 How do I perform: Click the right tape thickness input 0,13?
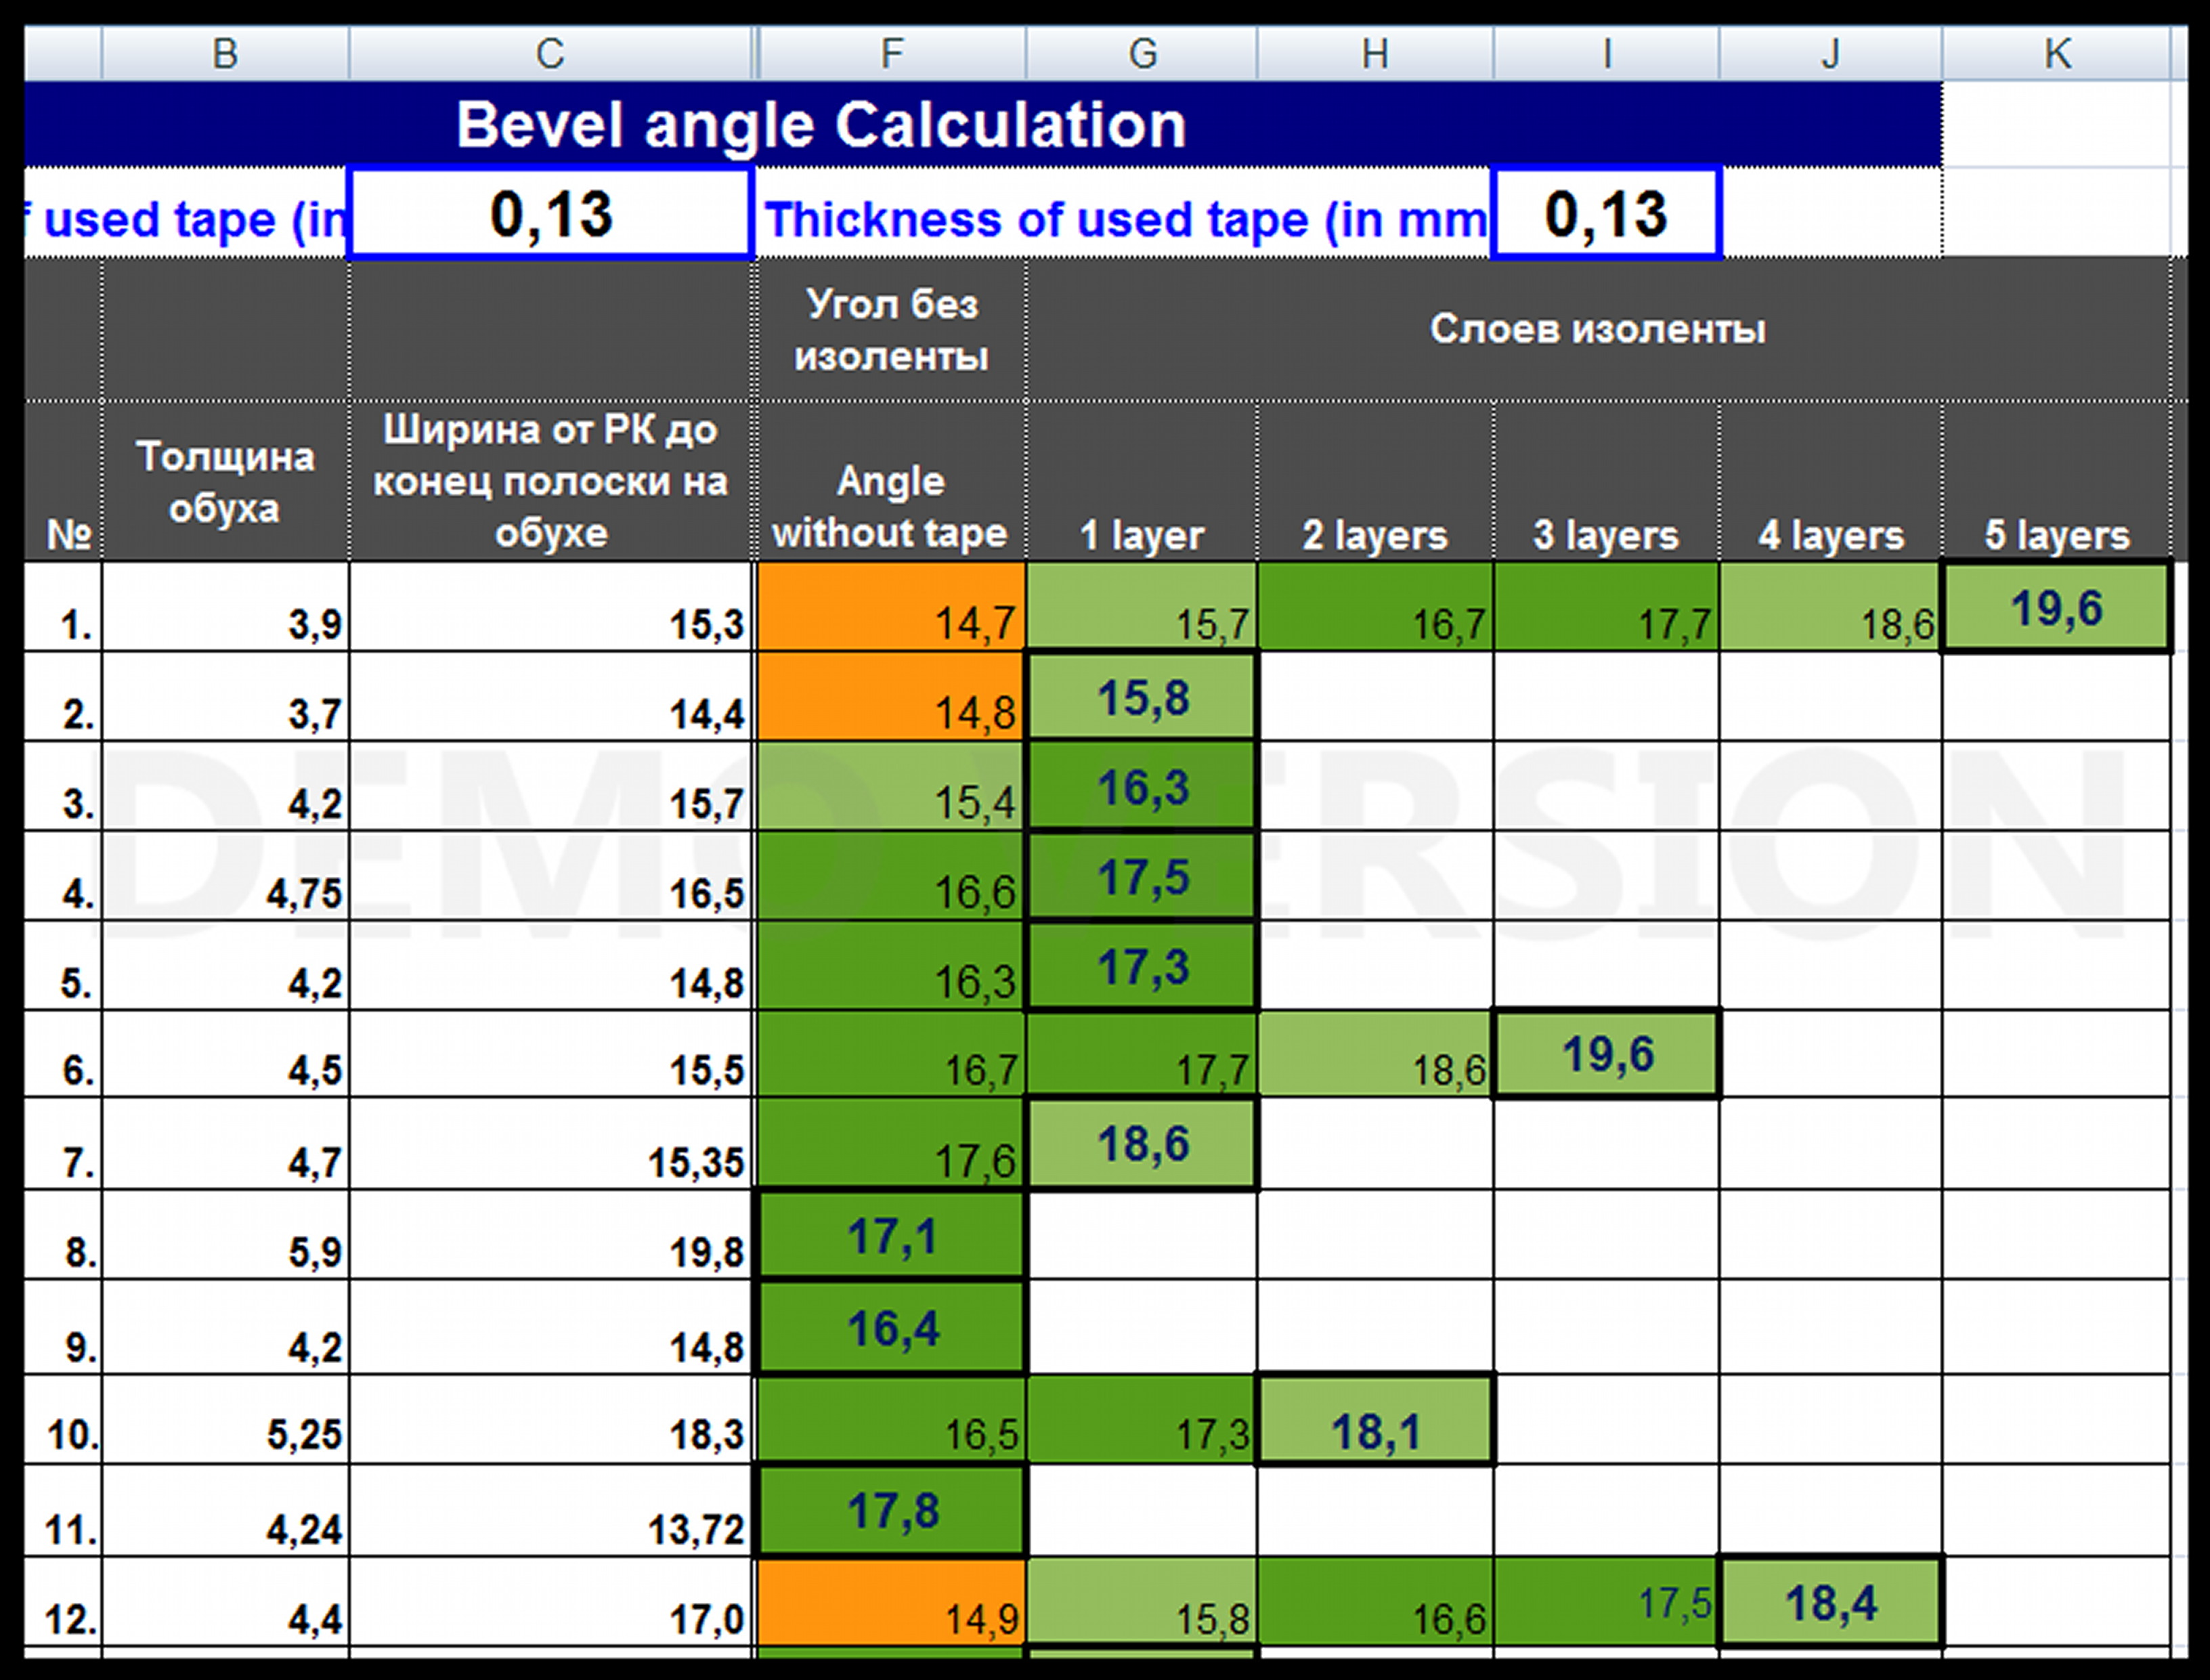coord(1605,214)
